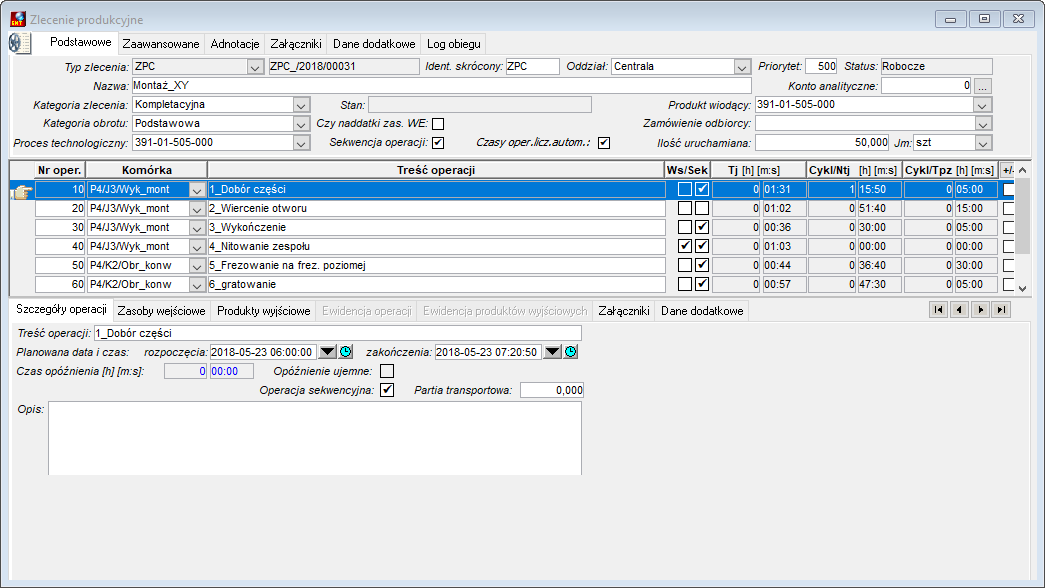Open rozpoczęcia date picker arrow

click(328, 352)
